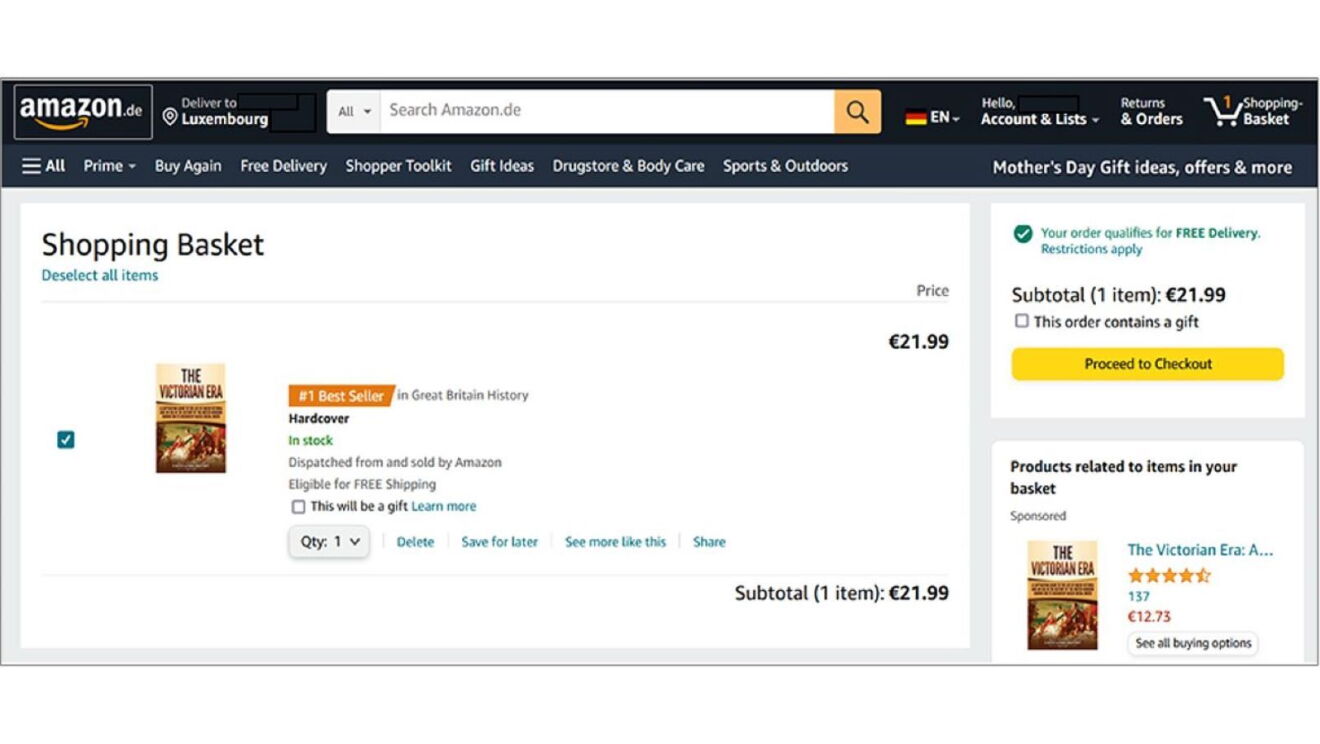Open the Amazon.de home logo
The image size is (1320, 744).
coord(83,111)
